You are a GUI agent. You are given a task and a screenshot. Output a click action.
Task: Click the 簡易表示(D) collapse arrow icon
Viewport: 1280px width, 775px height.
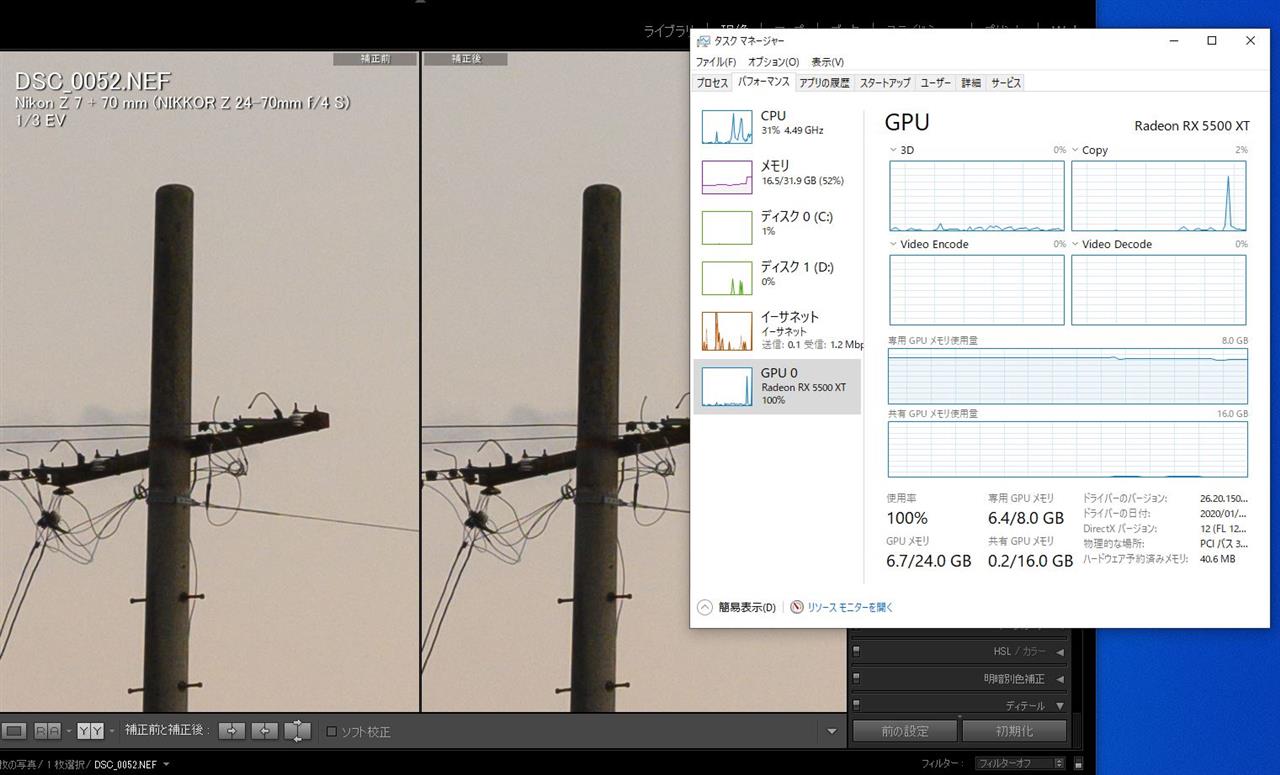705,607
